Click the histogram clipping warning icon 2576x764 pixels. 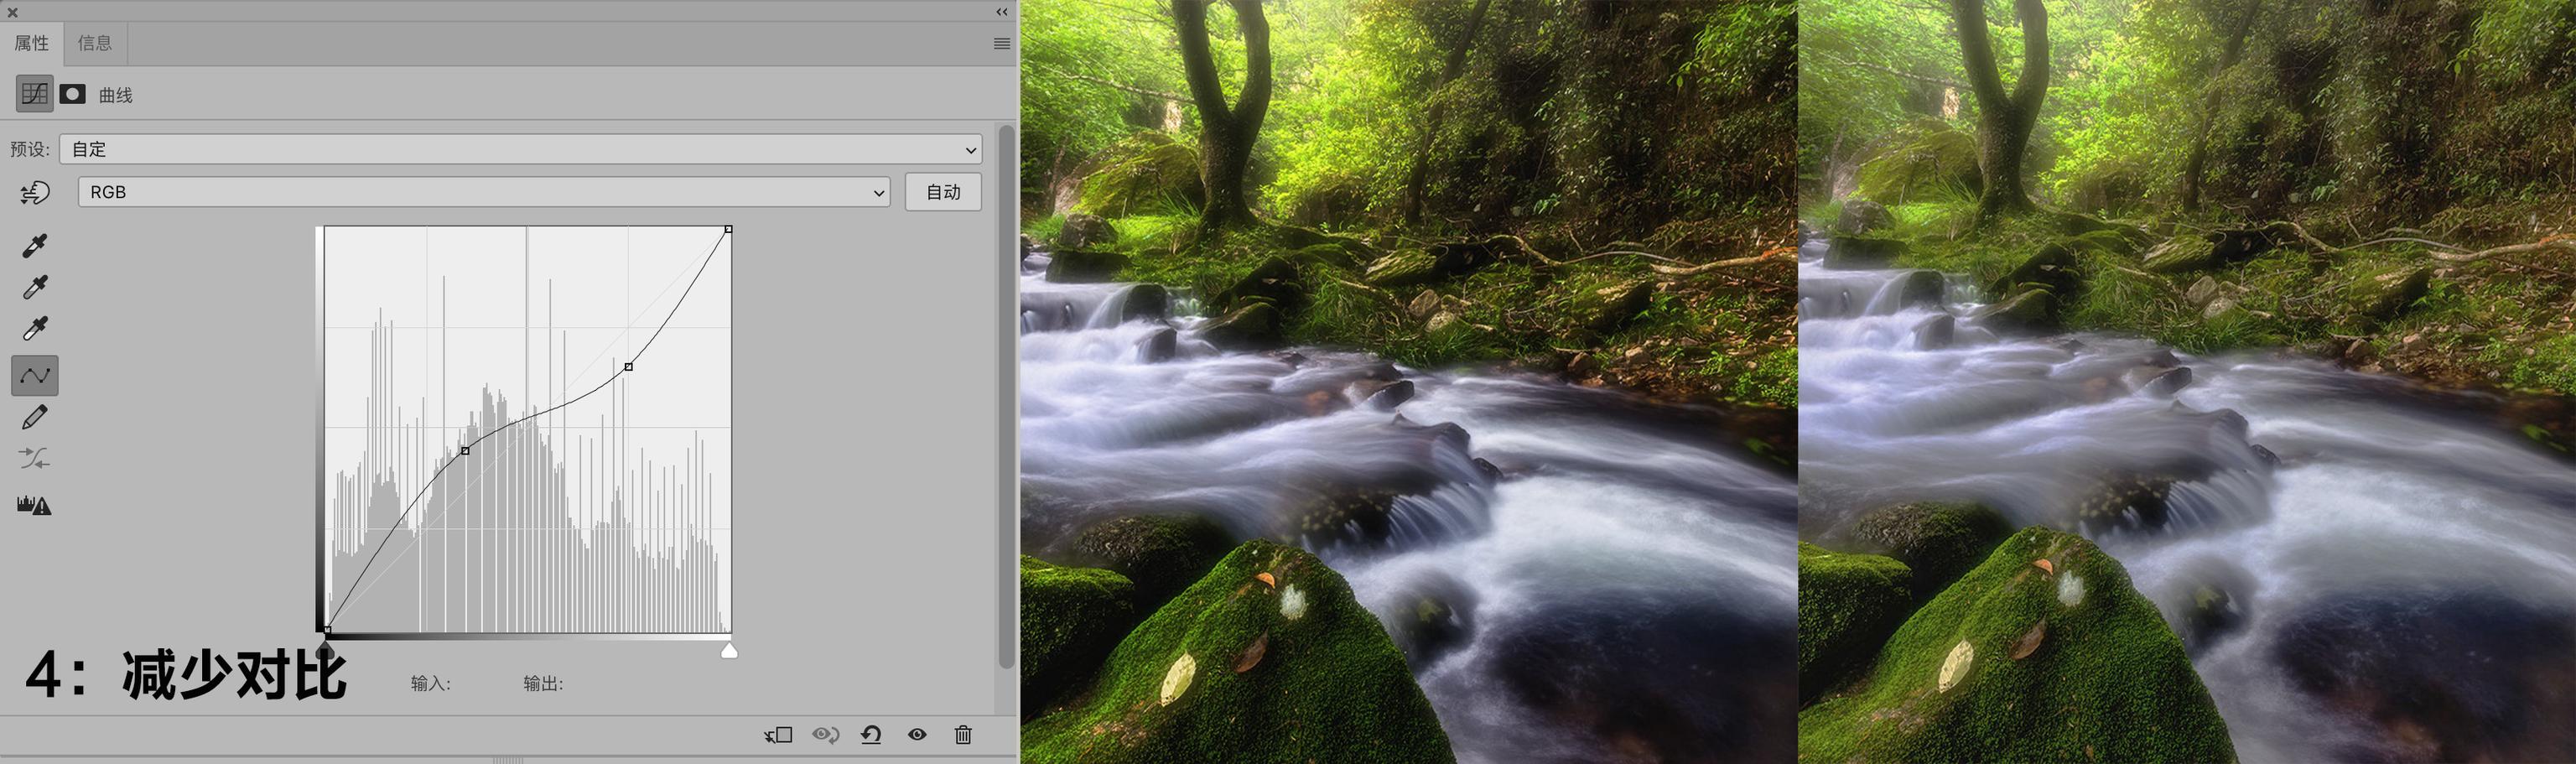tap(35, 505)
